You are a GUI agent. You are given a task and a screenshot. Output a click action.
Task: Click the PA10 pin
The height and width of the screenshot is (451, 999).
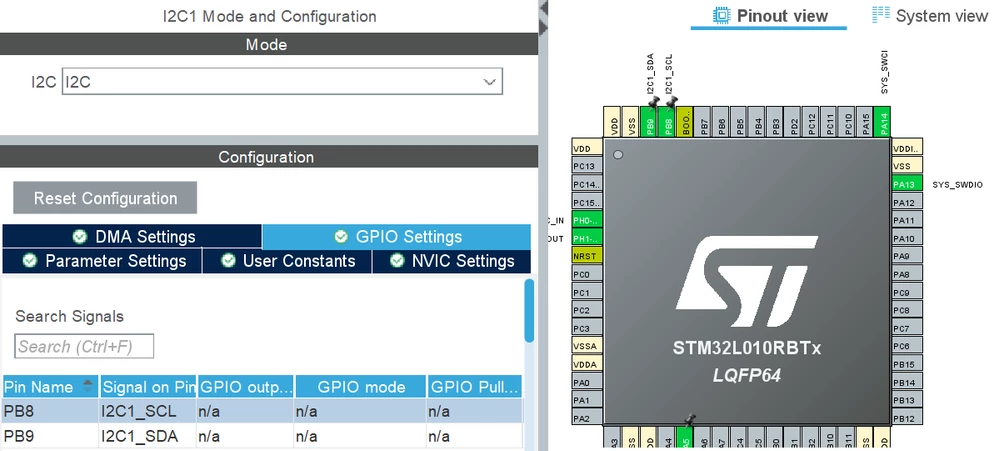point(907,238)
